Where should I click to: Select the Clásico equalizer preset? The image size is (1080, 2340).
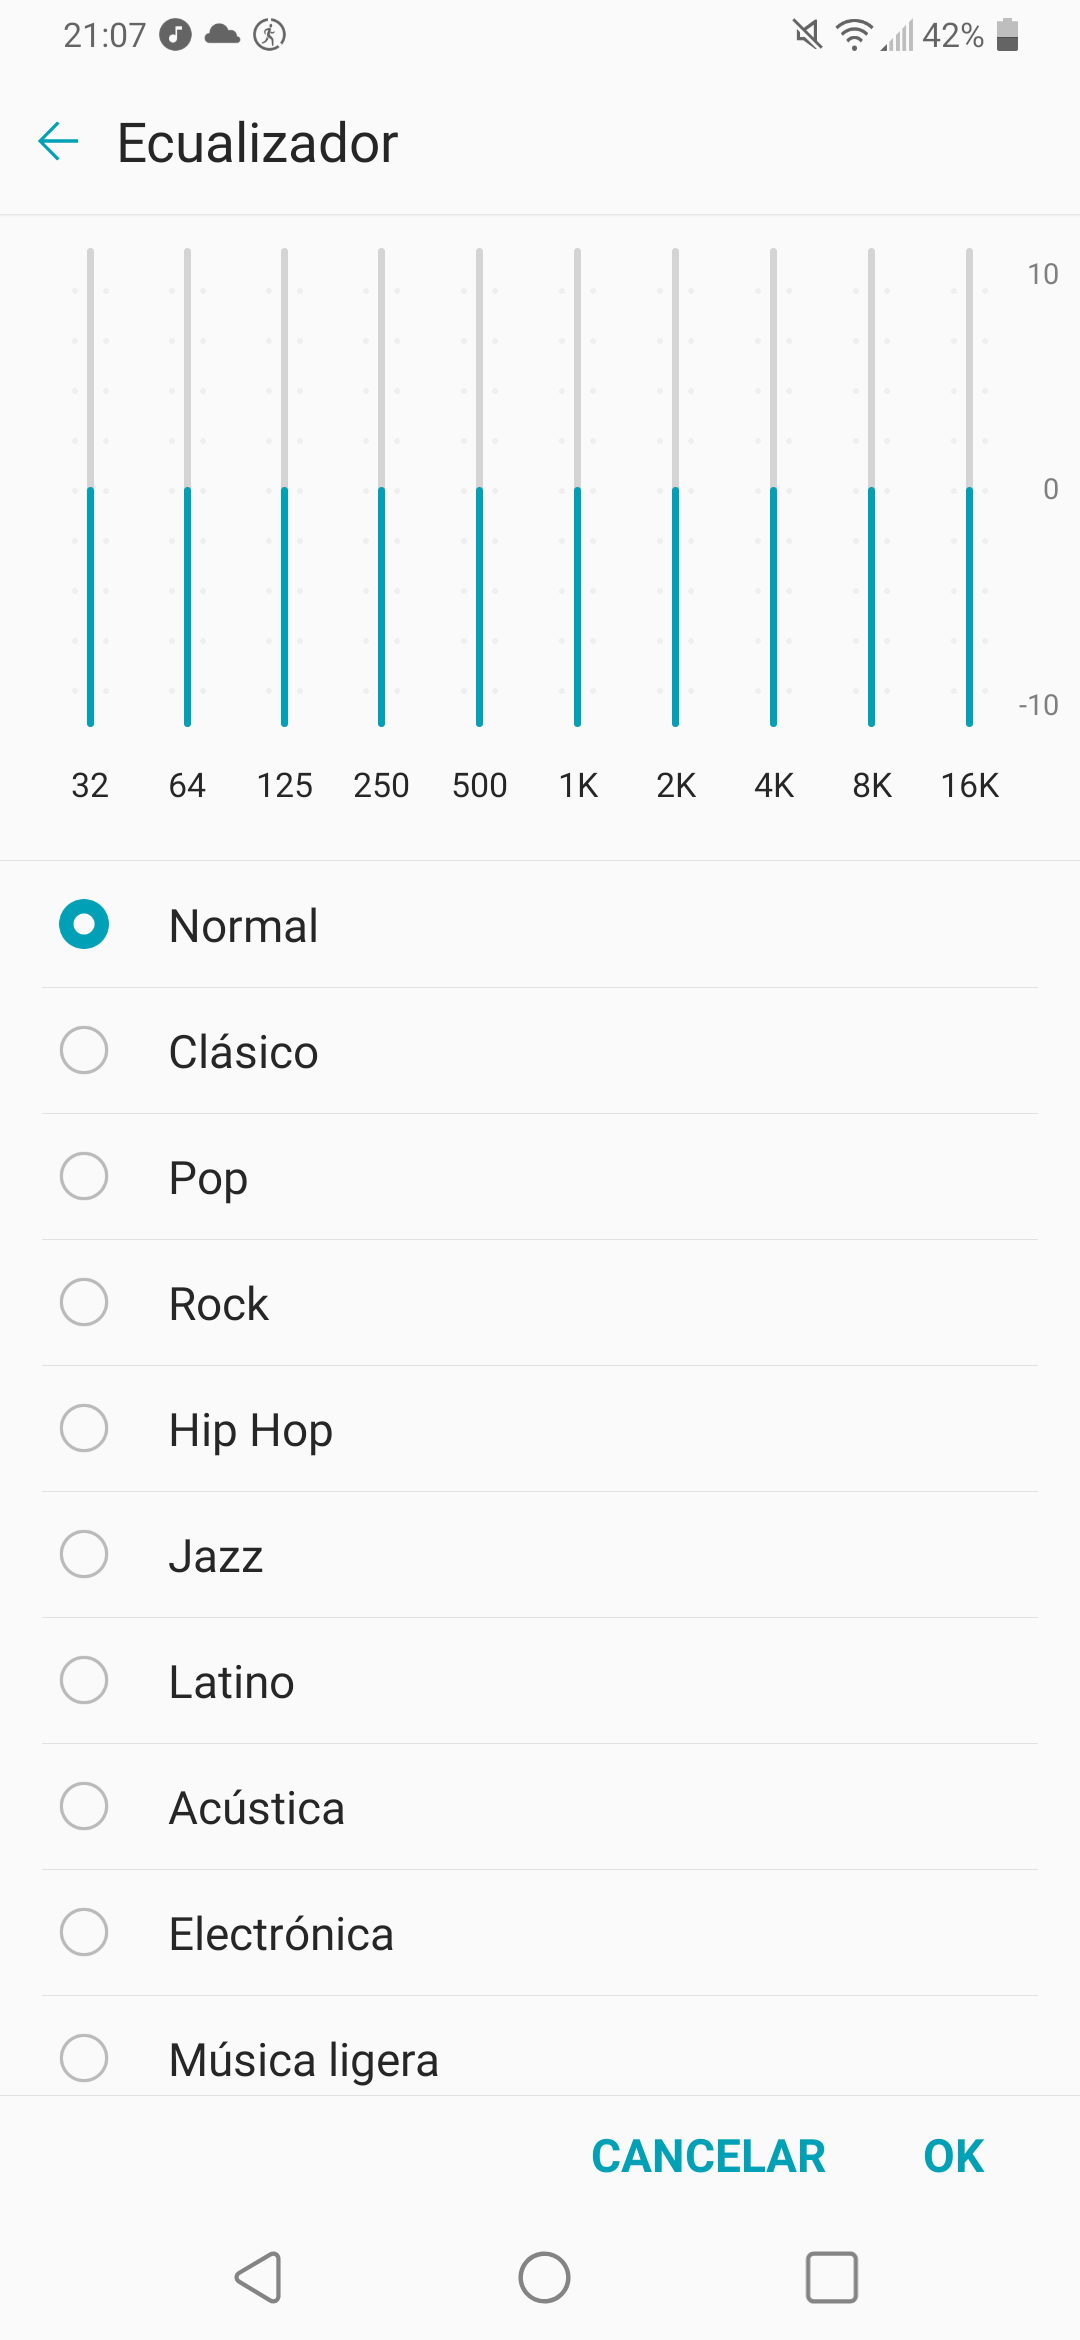click(540, 1051)
